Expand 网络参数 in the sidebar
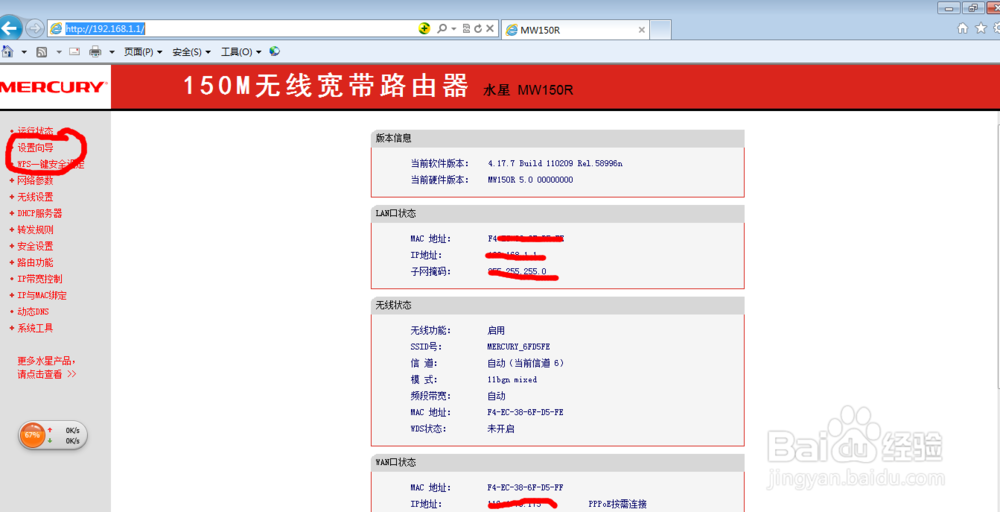 (35, 180)
